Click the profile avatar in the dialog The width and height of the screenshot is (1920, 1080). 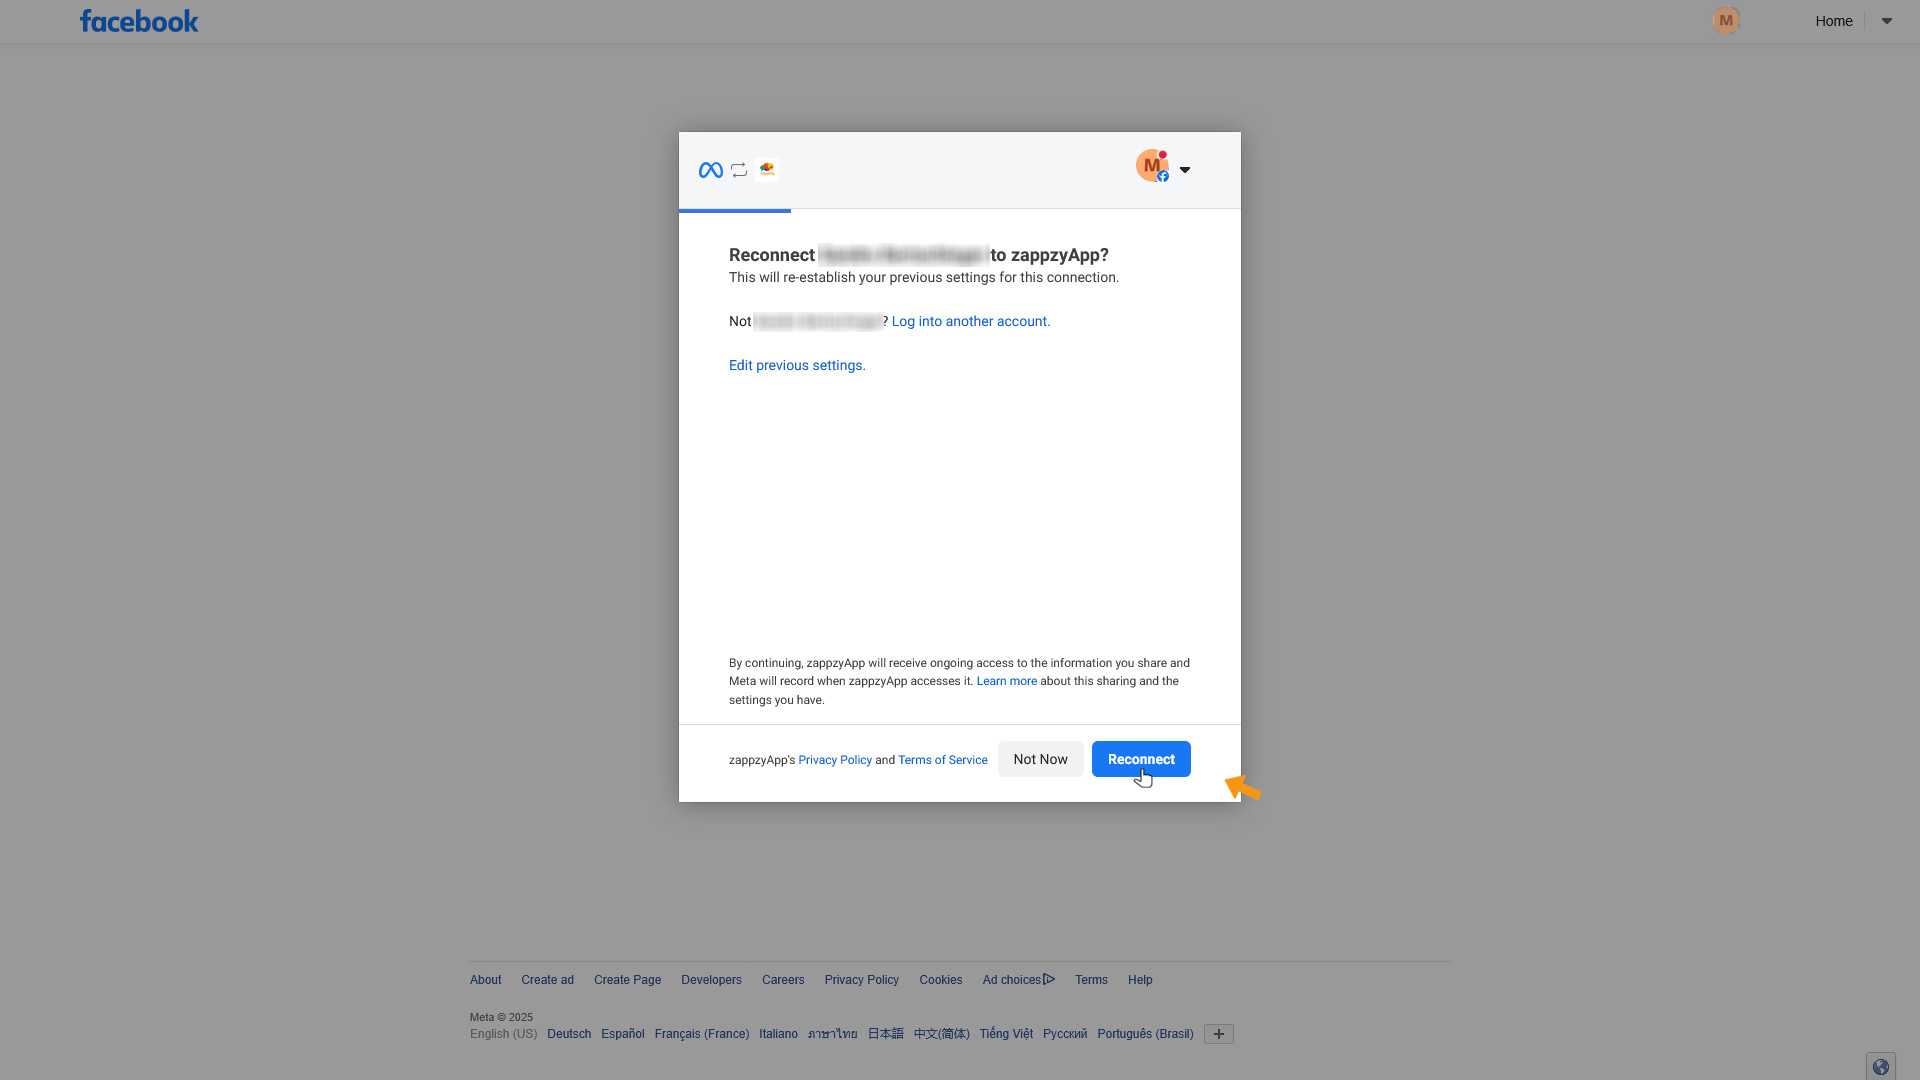[1152, 166]
